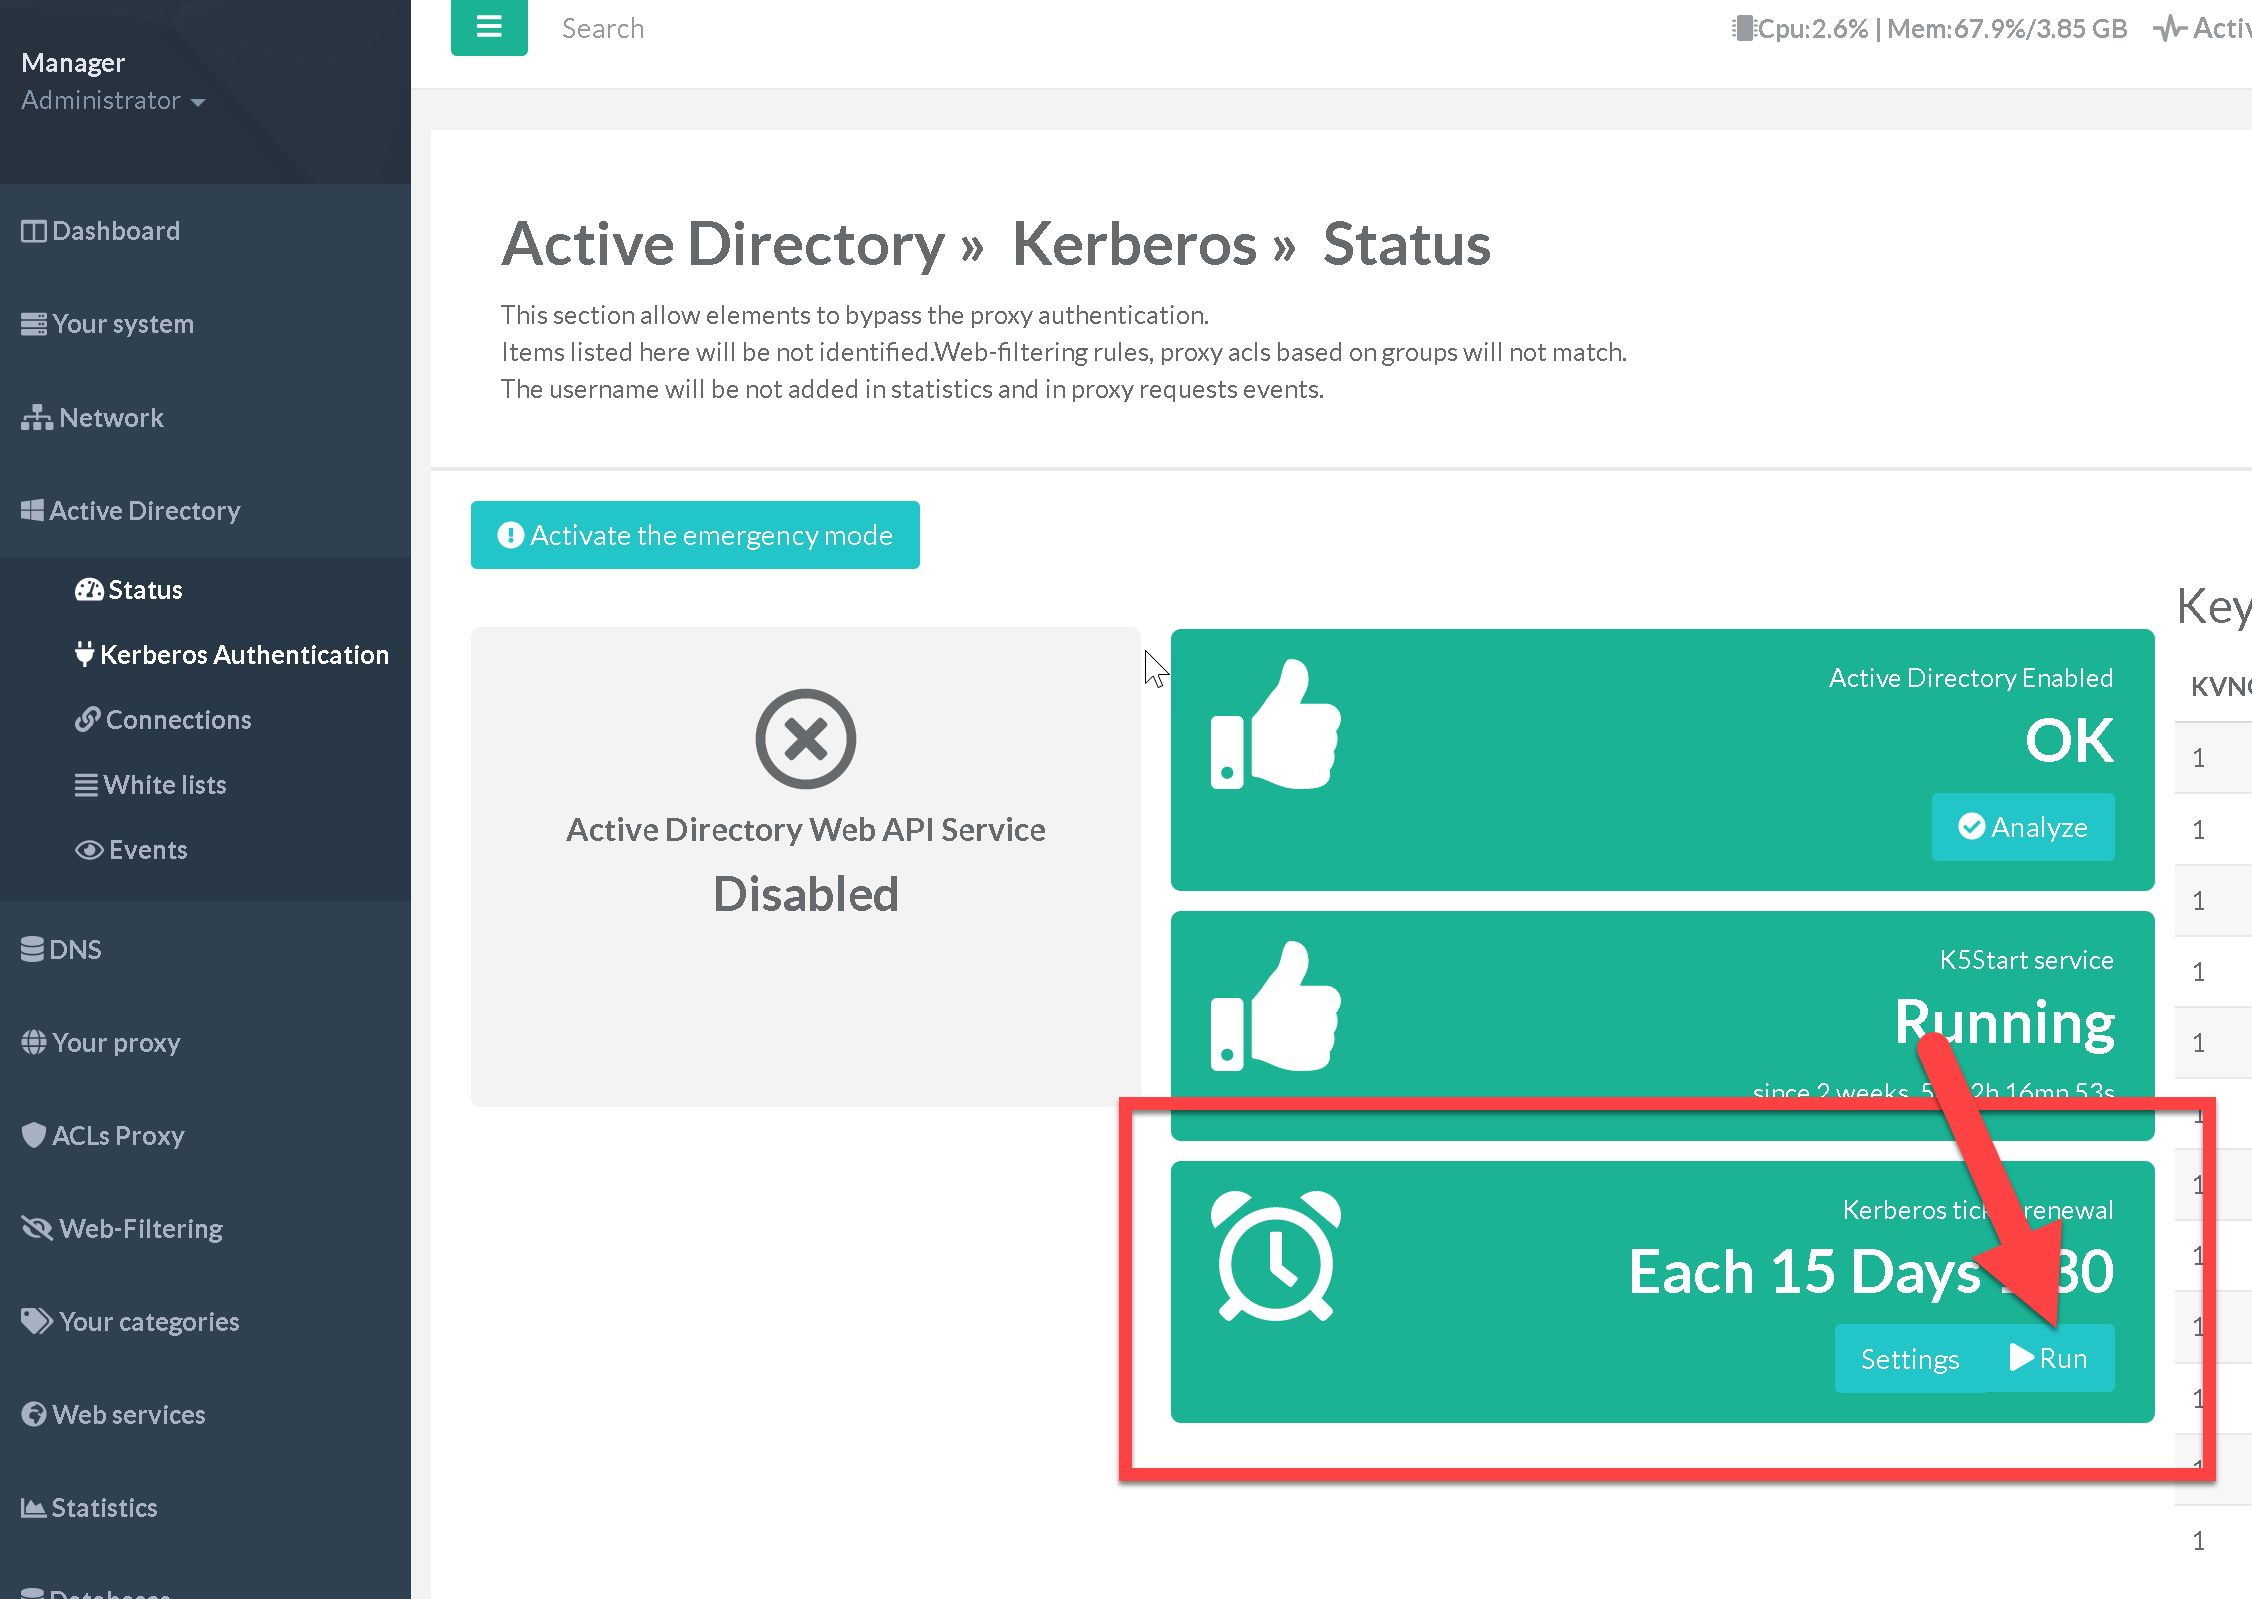Click thumbs-up icon on Active Directory Enabled card

[1275, 725]
